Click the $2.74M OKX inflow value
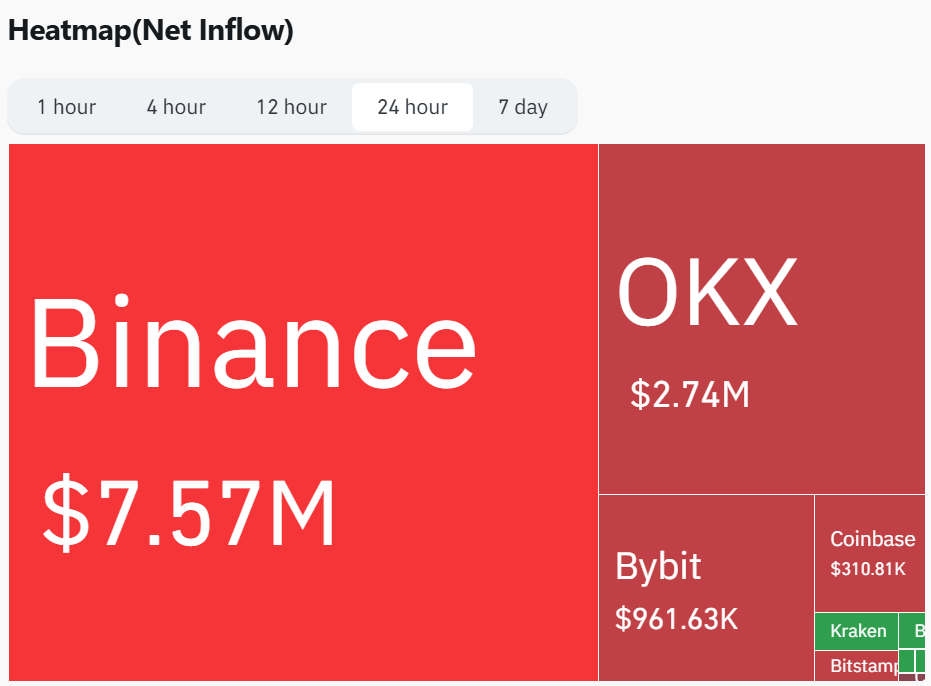The width and height of the screenshot is (931, 686). pyautogui.click(x=690, y=394)
